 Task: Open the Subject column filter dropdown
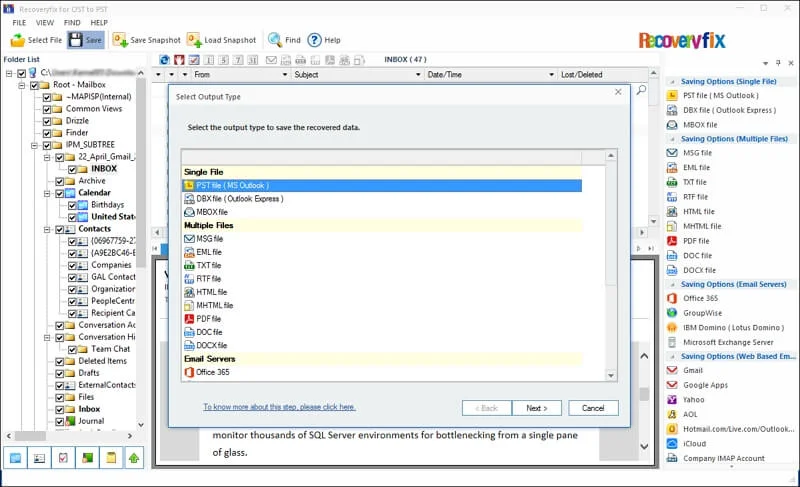tap(418, 74)
